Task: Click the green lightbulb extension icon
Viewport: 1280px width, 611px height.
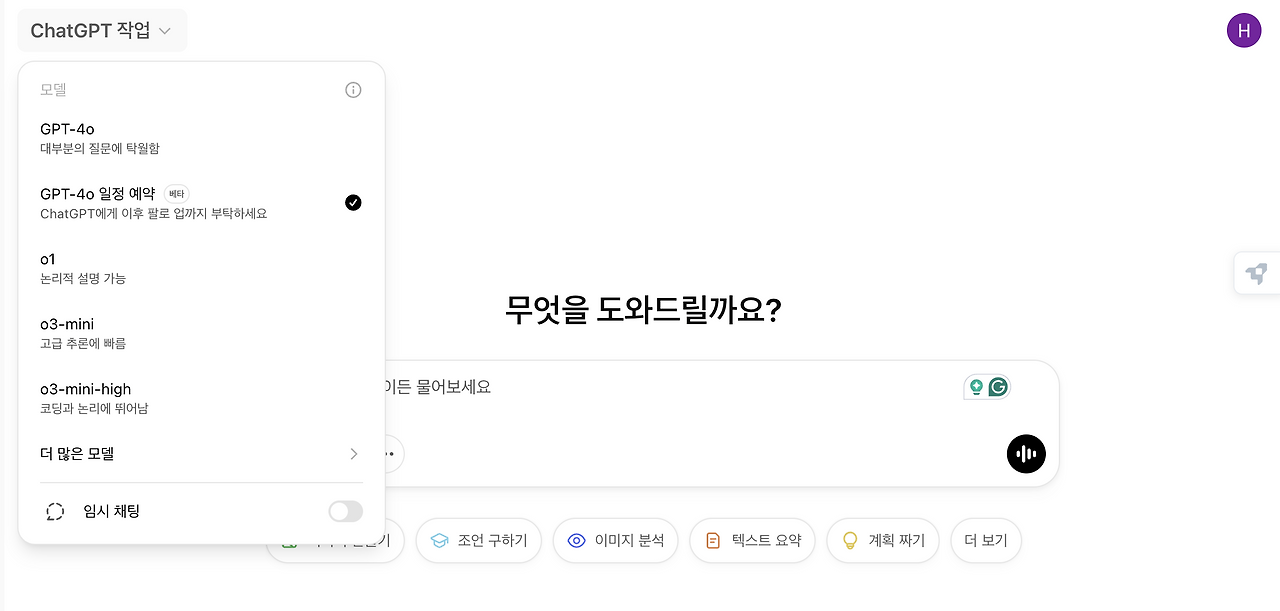Action: click(976, 387)
